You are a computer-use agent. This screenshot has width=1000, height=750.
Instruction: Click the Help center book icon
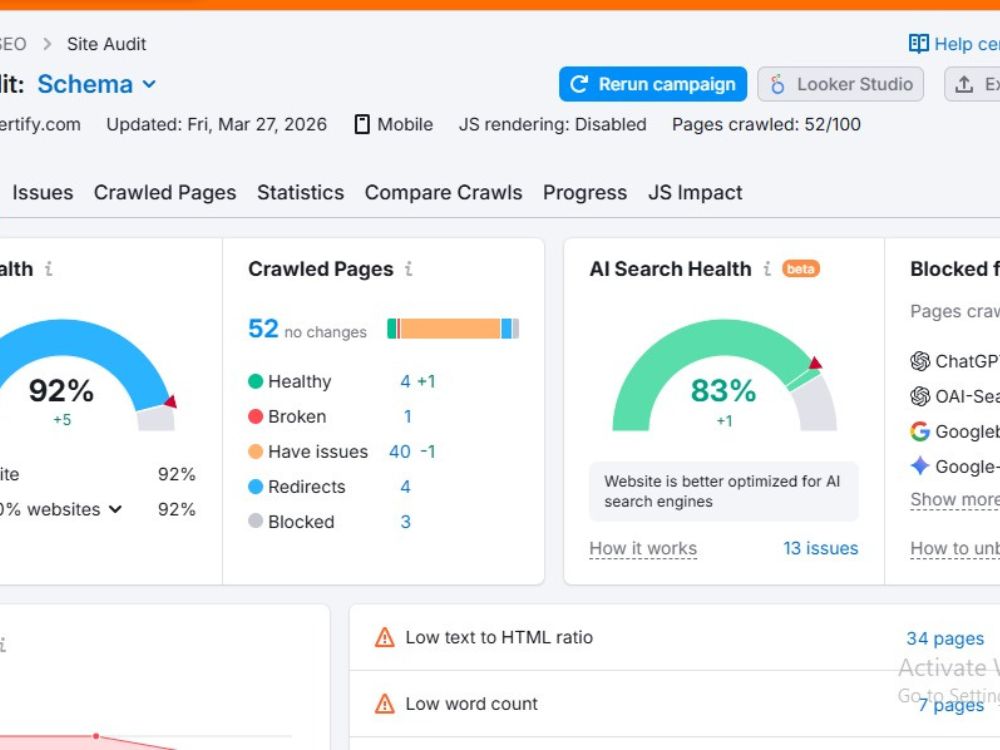pos(918,43)
